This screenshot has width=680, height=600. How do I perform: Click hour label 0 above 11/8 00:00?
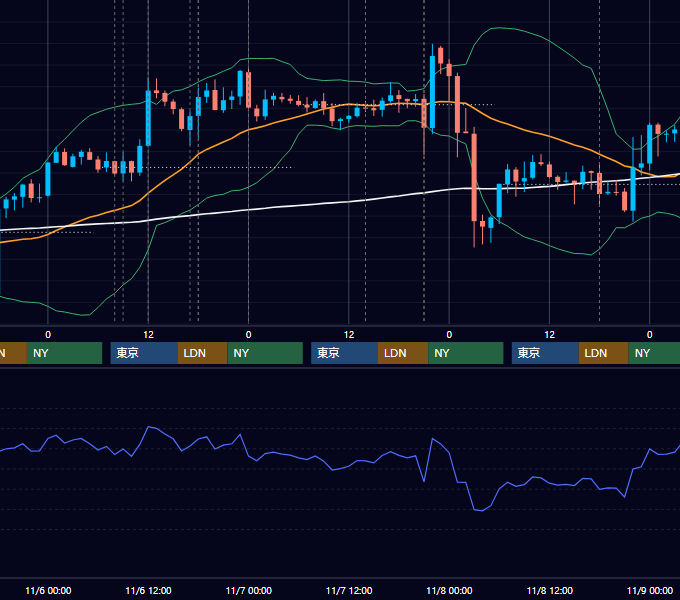tap(449, 335)
